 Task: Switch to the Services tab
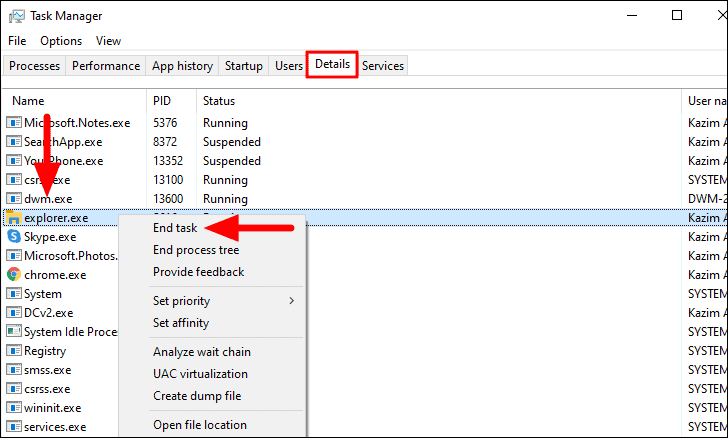[x=383, y=66]
